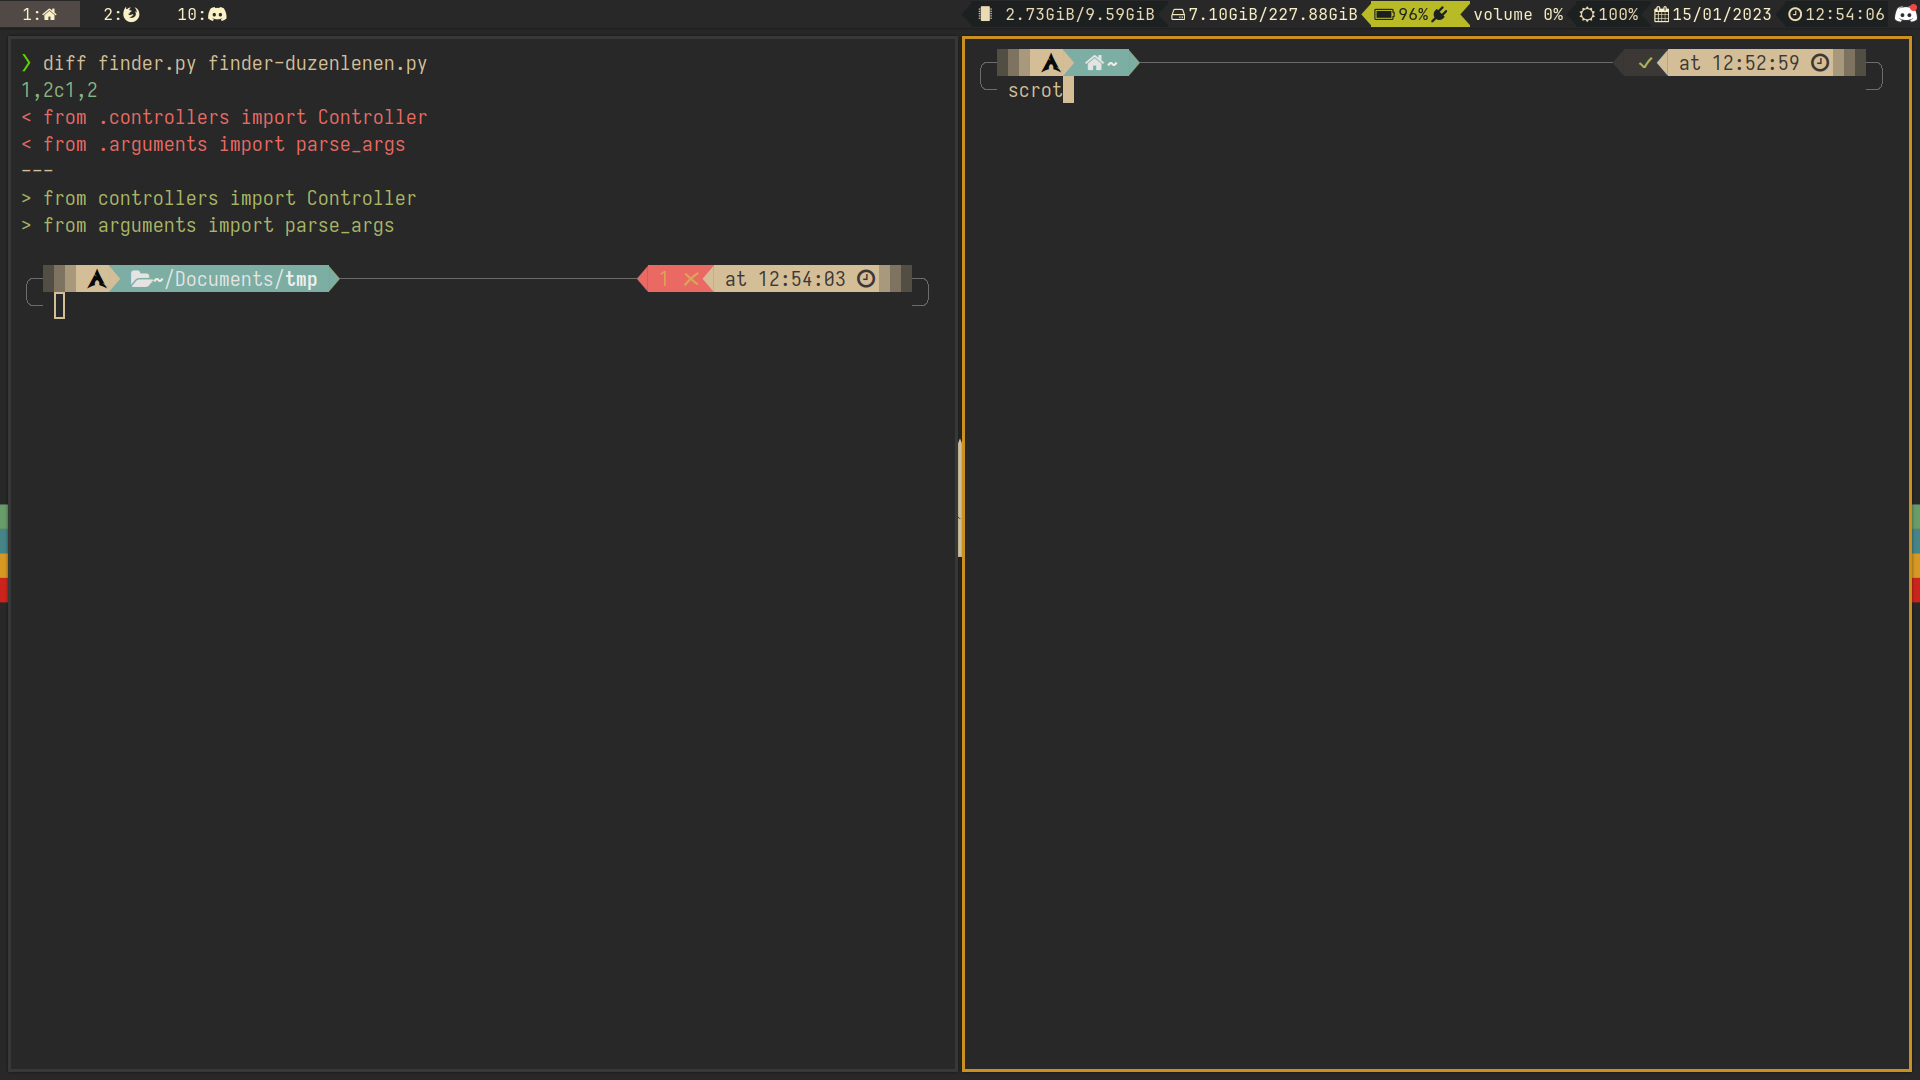Click the clock icon in status bar
Image resolution: width=1920 pixels, height=1080 pixels.
tap(1795, 14)
